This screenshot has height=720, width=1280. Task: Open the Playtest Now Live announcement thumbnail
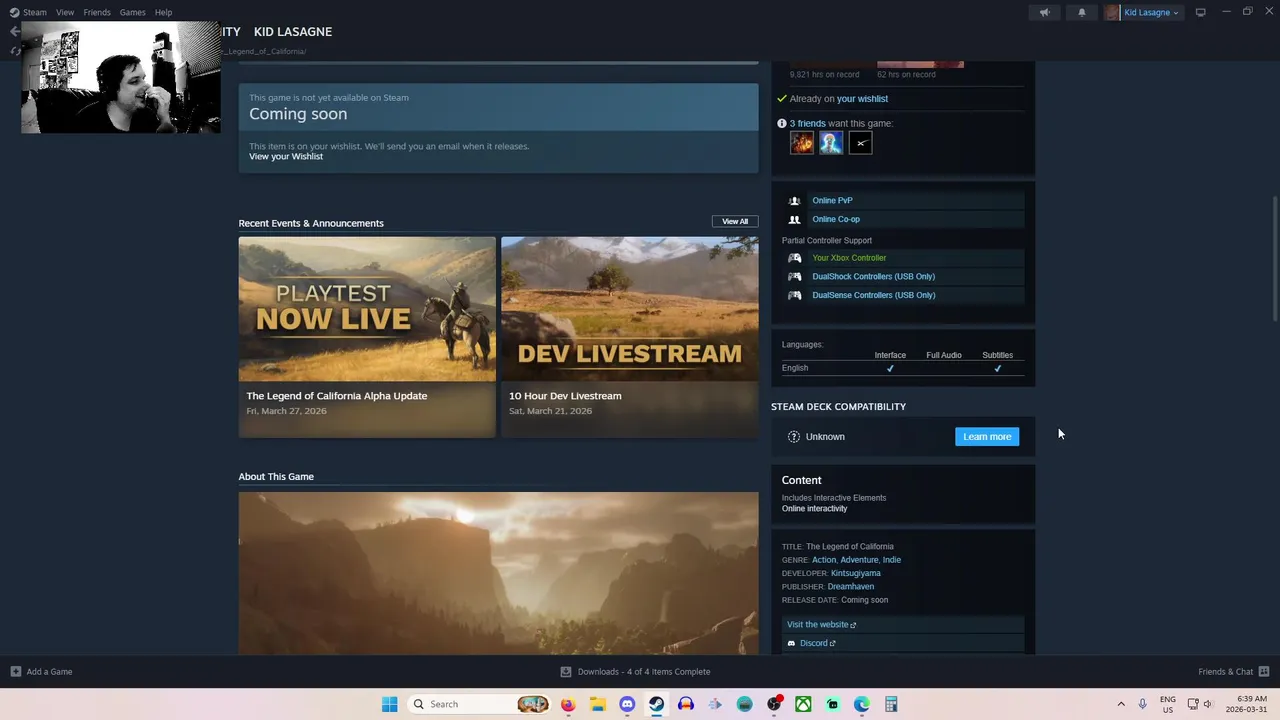point(367,309)
